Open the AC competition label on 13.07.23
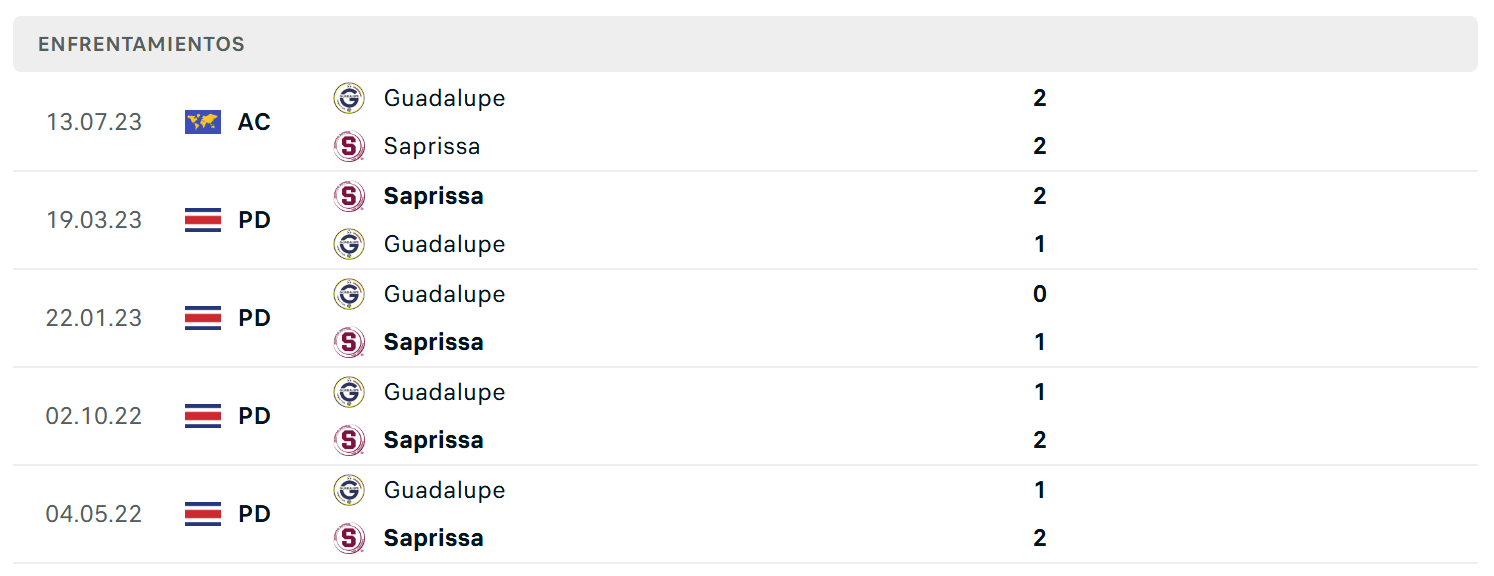The height and width of the screenshot is (576, 1494). coord(254,122)
